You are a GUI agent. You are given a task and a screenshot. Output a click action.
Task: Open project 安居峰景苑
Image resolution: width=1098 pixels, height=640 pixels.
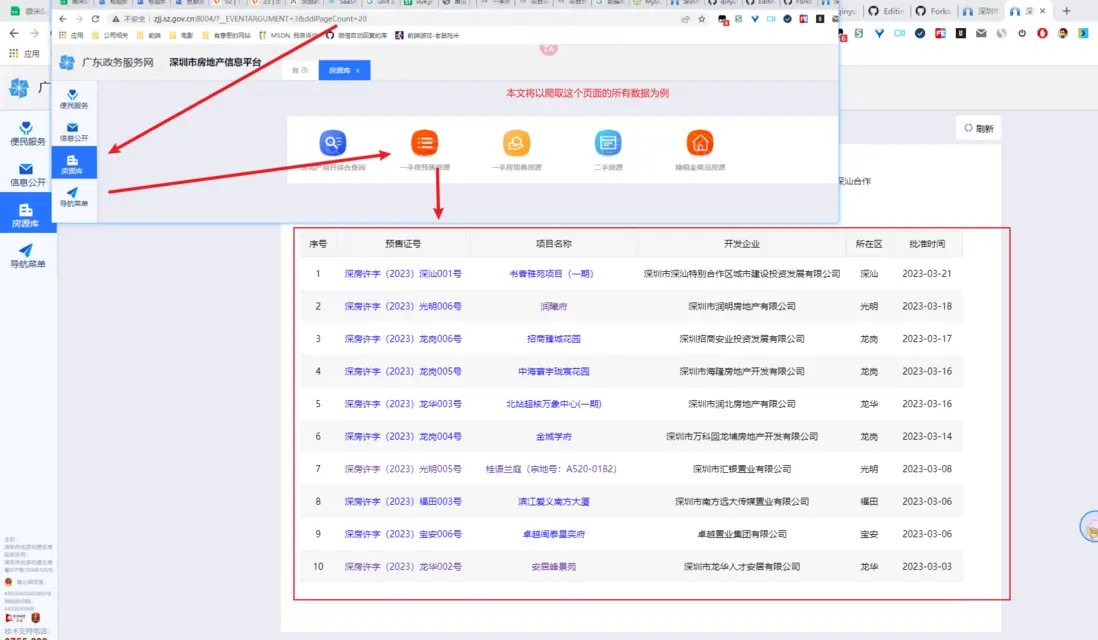pos(553,566)
